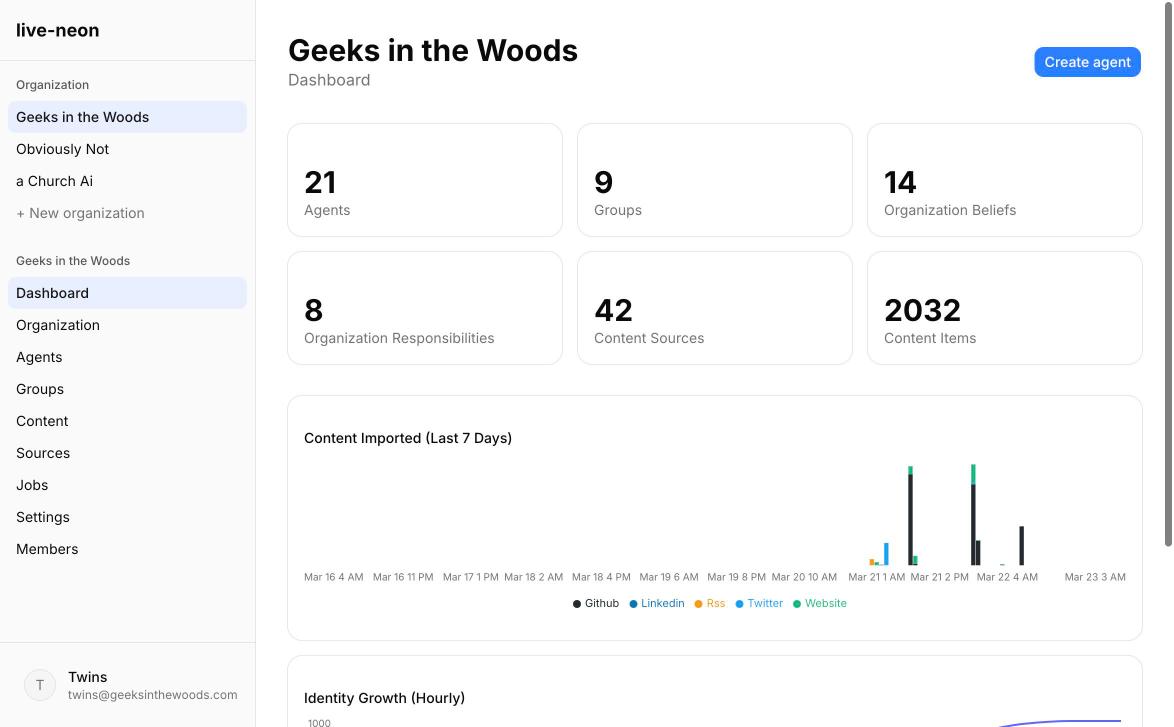Switch to a Church Ai organization

pos(54,181)
